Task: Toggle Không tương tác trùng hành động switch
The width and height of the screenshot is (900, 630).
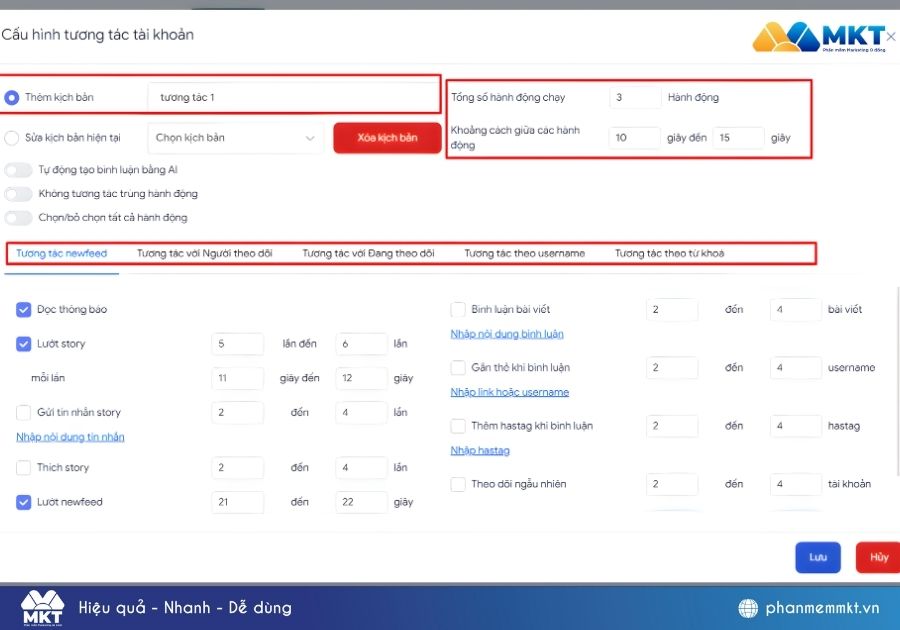Action: pyautogui.click(x=18, y=194)
